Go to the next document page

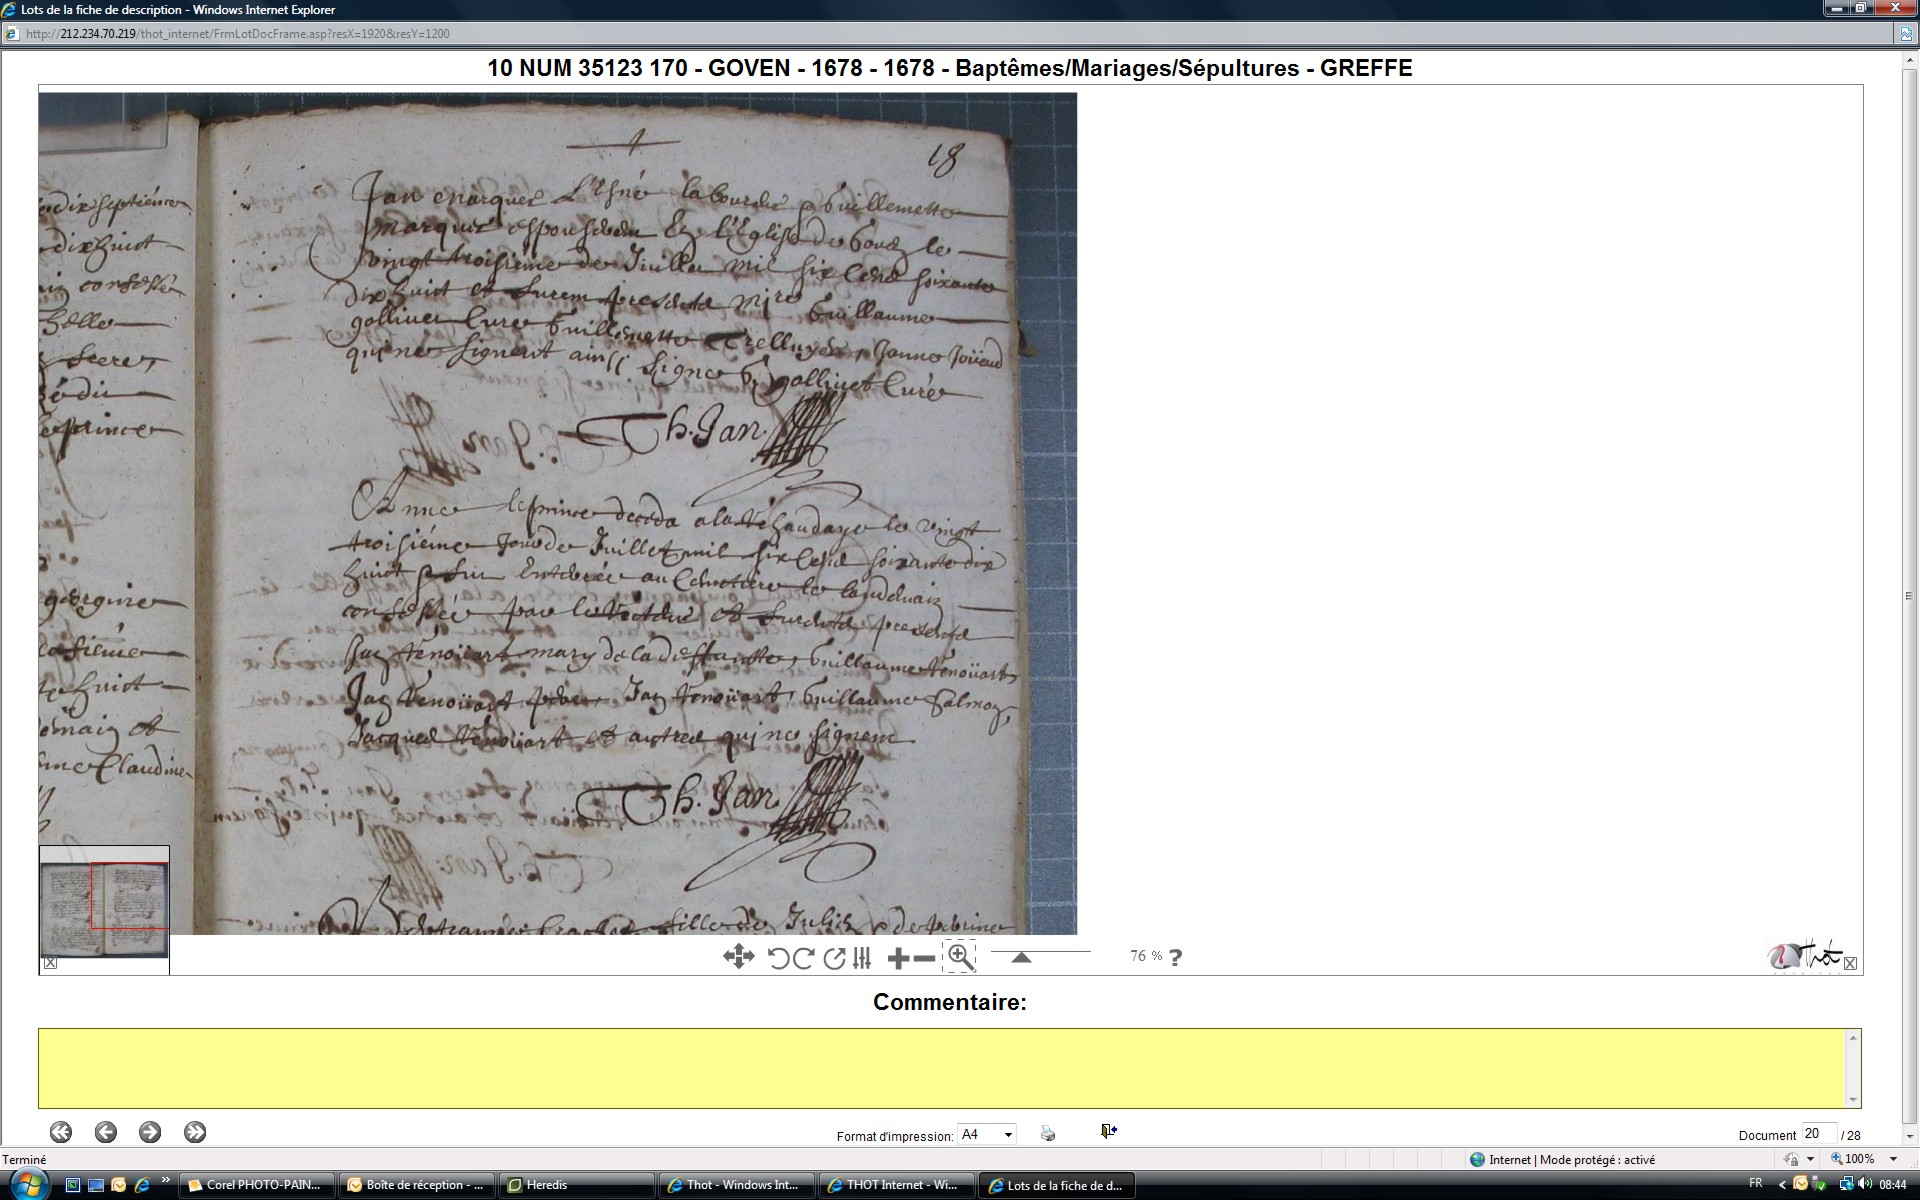150,1132
